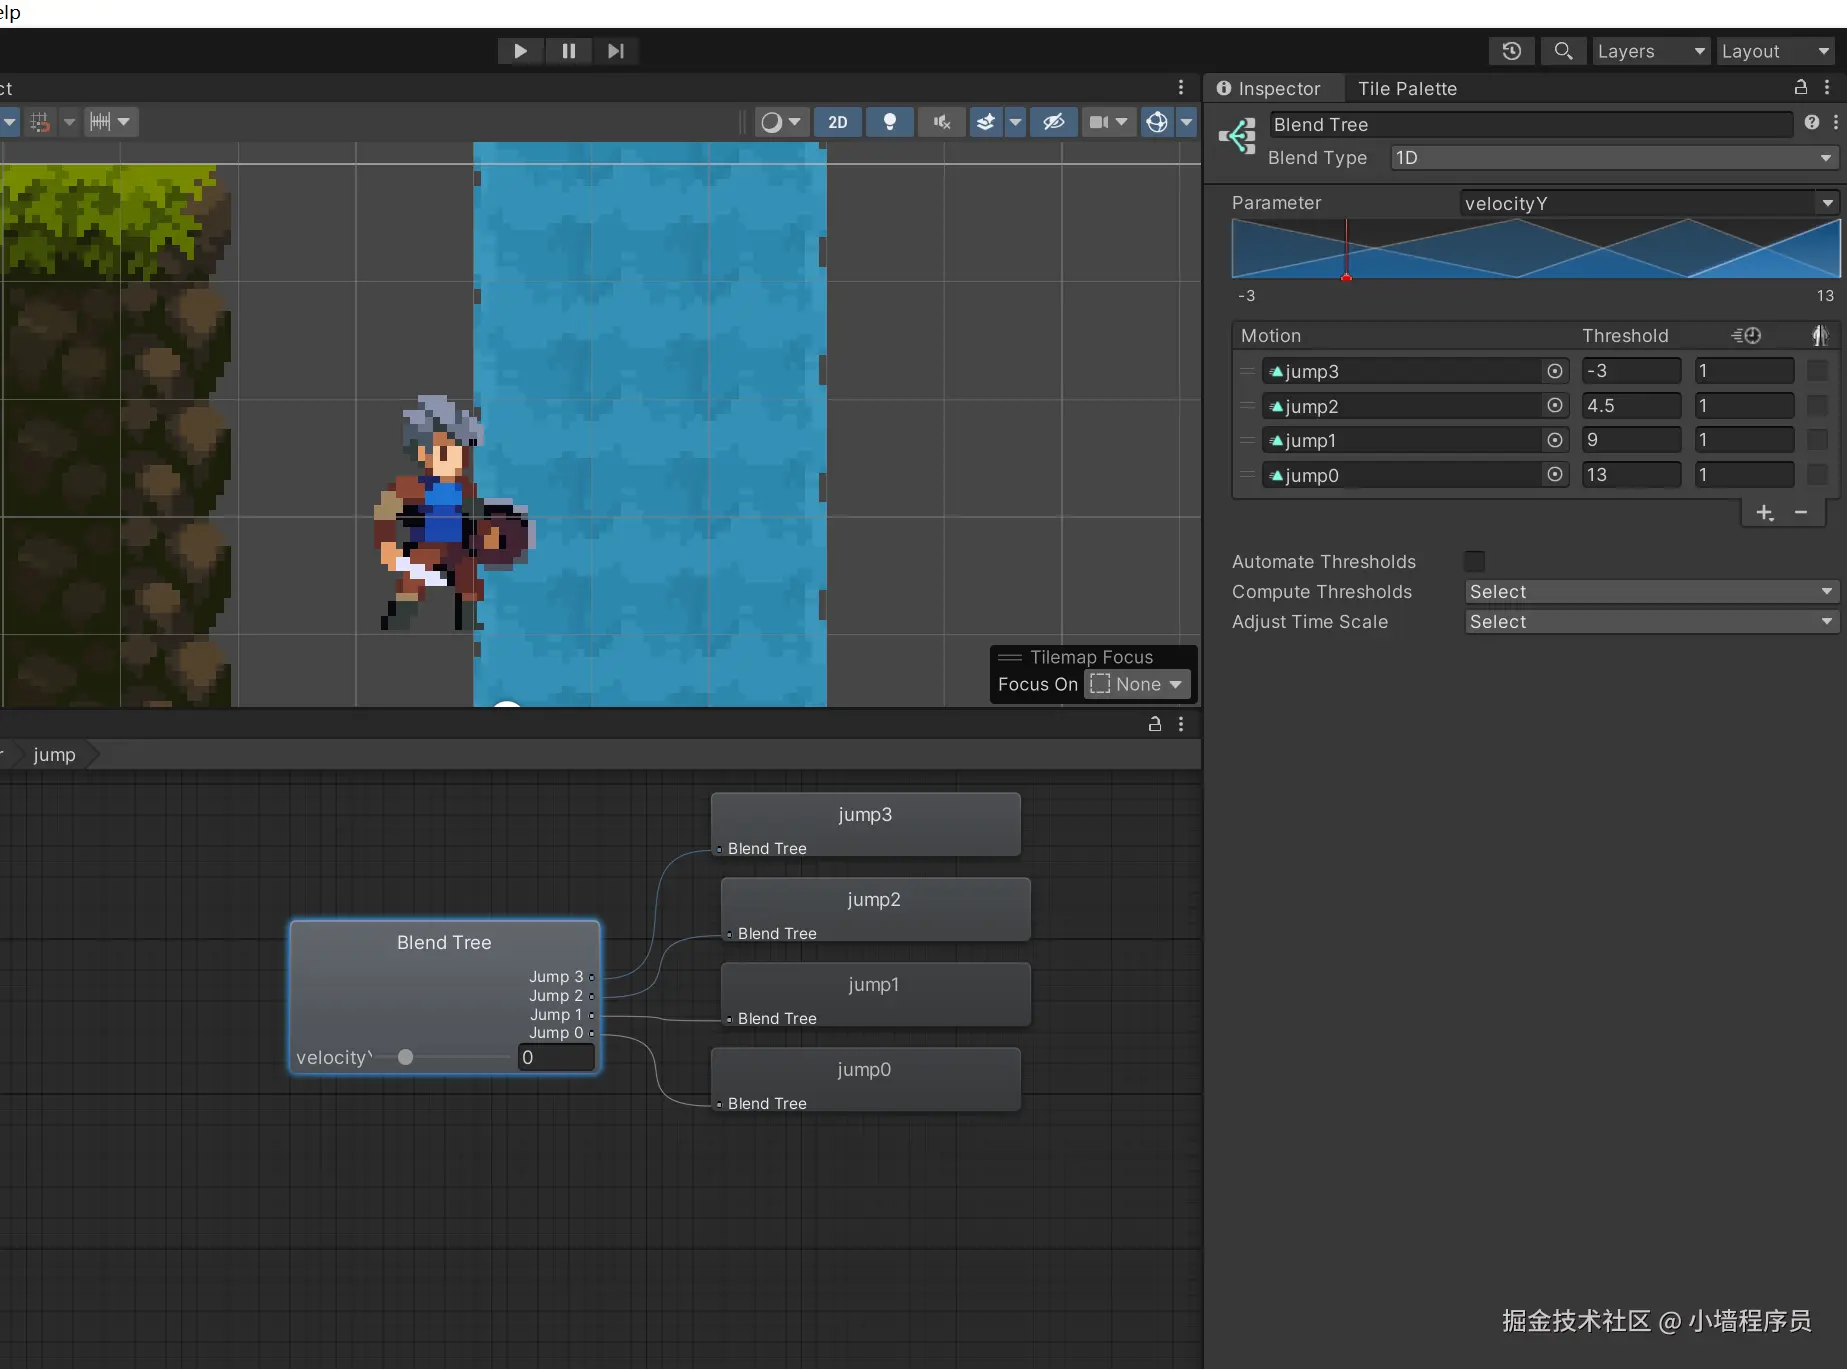Click the Play button in the toolbar
This screenshot has height=1369, width=1847.
tap(520, 51)
